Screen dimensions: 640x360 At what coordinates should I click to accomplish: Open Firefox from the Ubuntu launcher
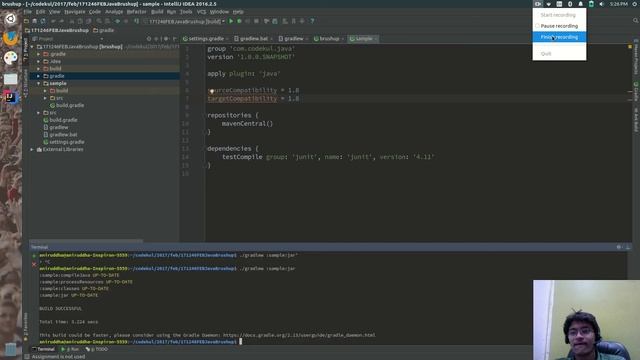pyautogui.click(x=11, y=38)
